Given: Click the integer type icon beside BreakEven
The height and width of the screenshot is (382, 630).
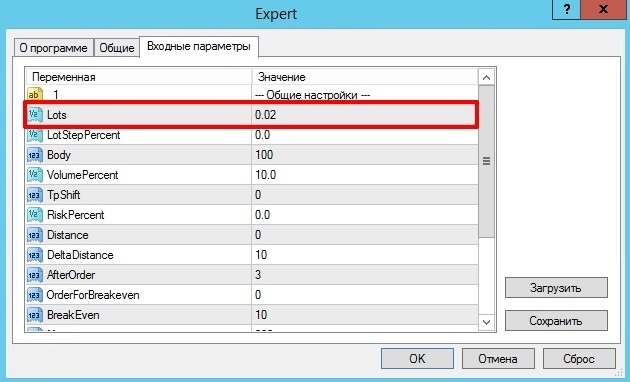Looking at the screenshot, I should [x=35, y=315].
